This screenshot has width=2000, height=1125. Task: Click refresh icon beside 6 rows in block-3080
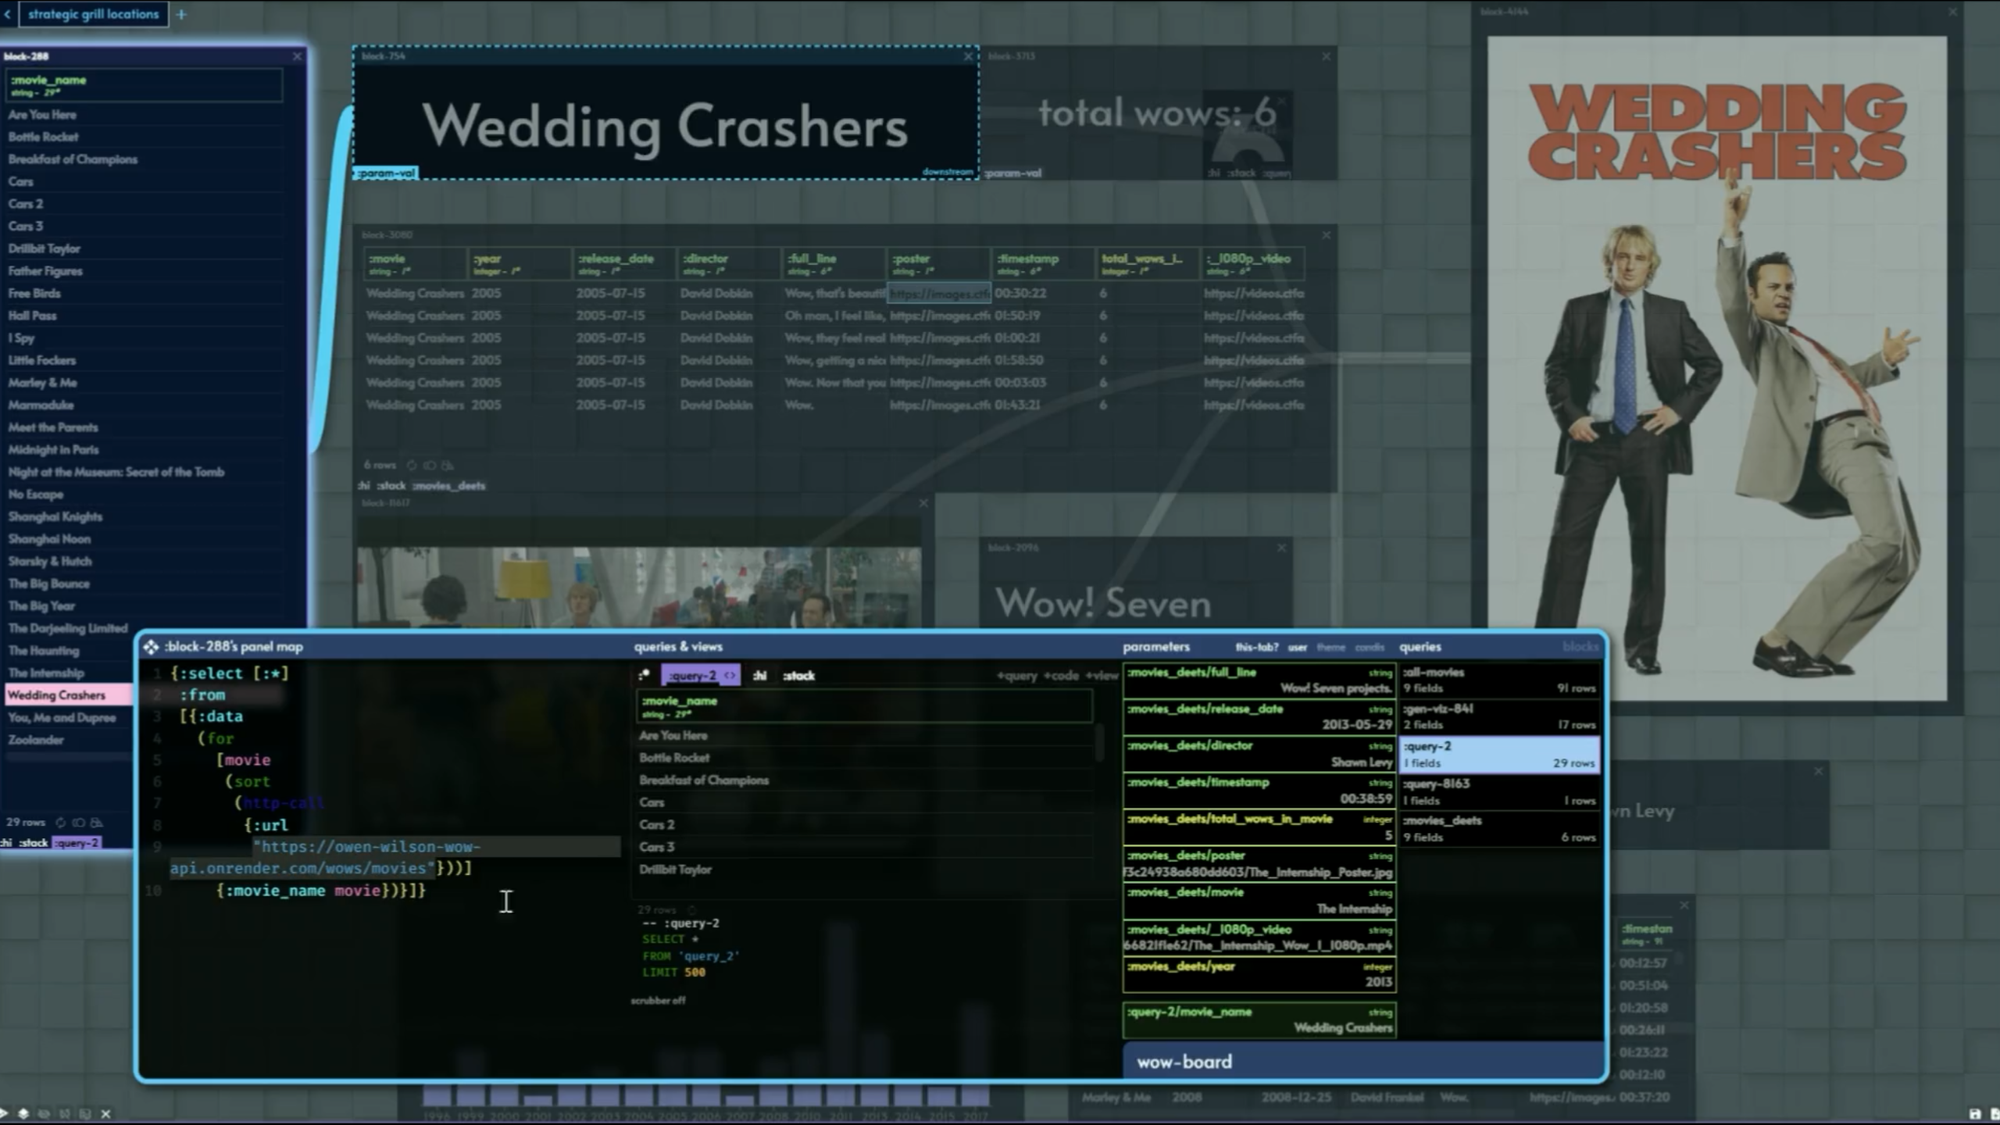[x=411, y=465]
